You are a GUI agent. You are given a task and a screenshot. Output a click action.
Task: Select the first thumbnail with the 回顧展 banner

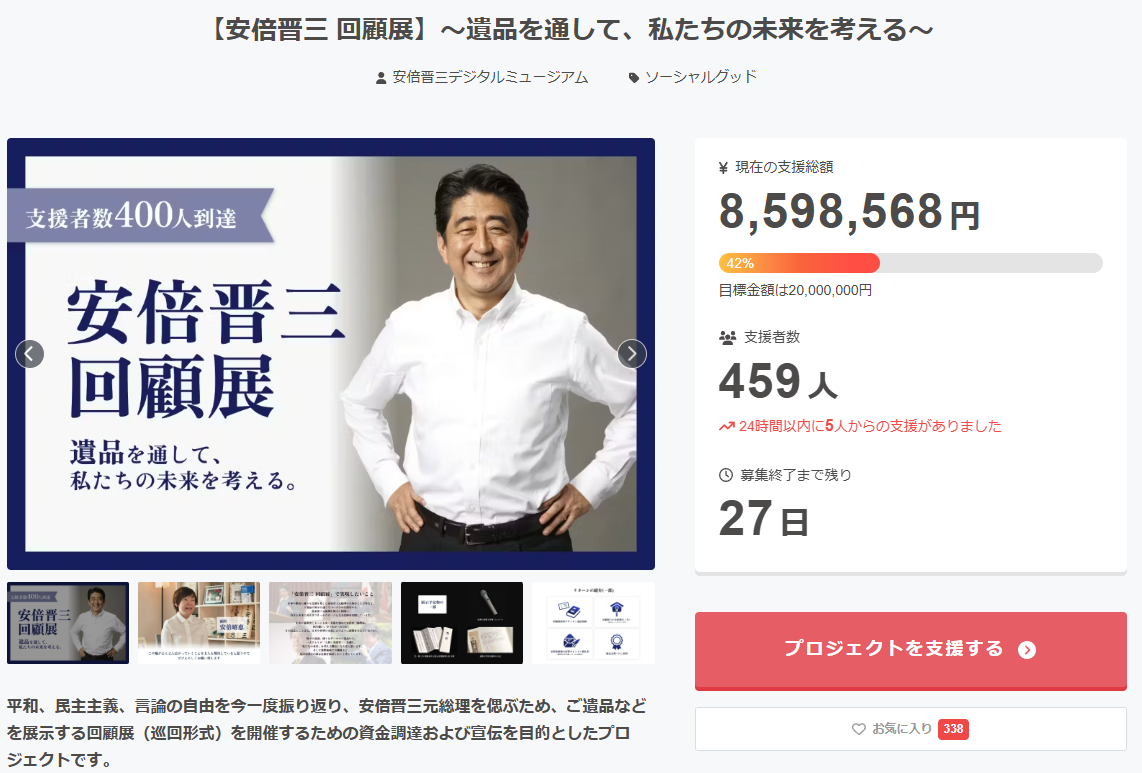tap(68, 623)
